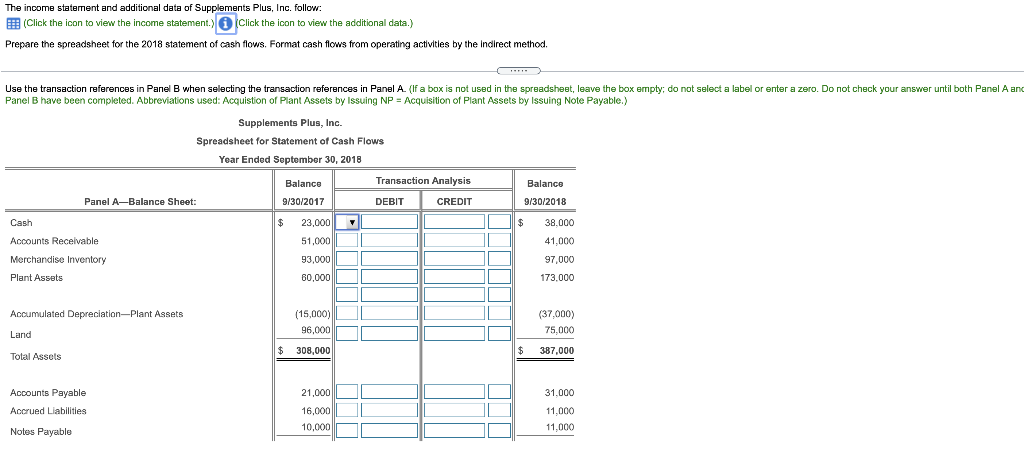Select Accounts Payable credit amount field
The image size is (1024, 449).
(455, 392)
